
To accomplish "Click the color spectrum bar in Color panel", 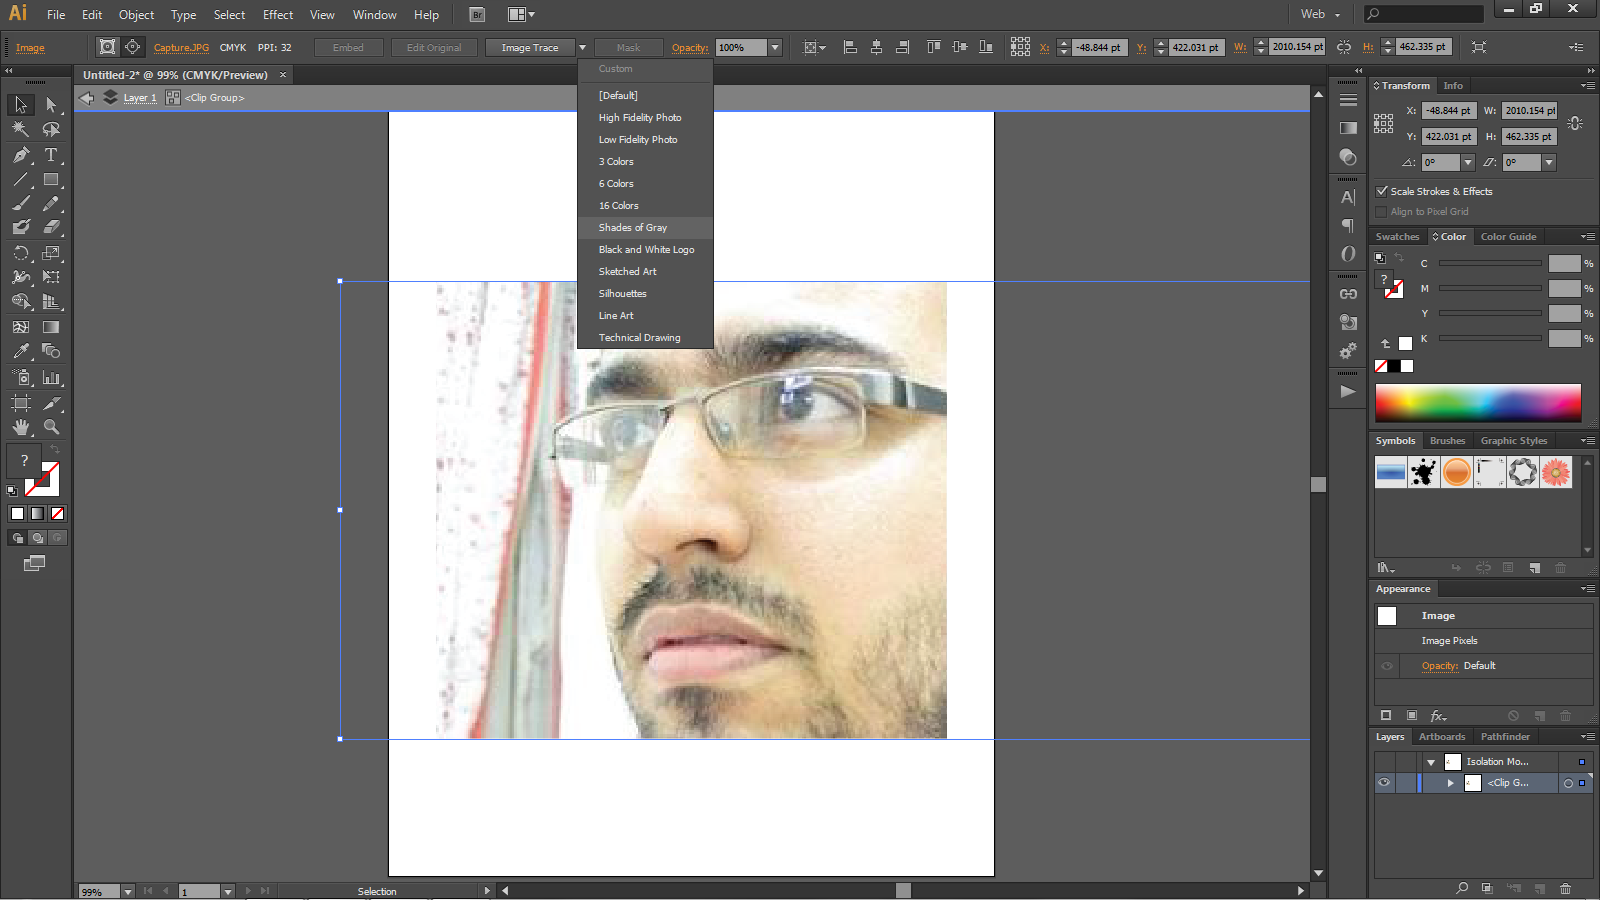I will (x=1478, y=403).
